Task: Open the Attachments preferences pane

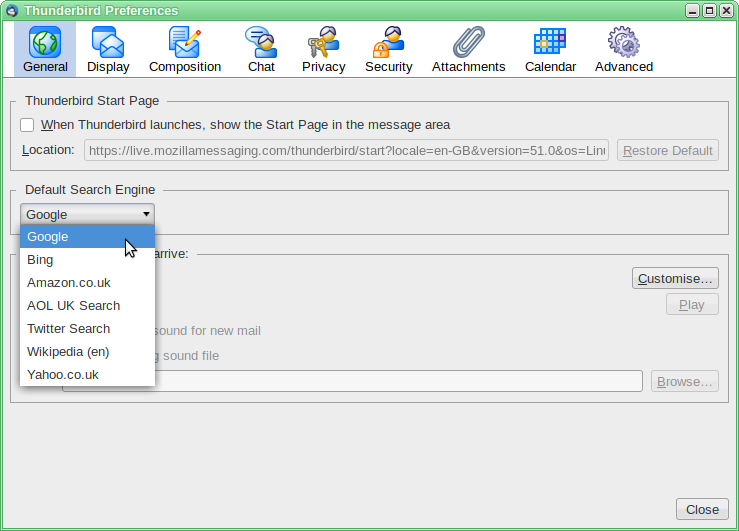Action: [468, 49]
